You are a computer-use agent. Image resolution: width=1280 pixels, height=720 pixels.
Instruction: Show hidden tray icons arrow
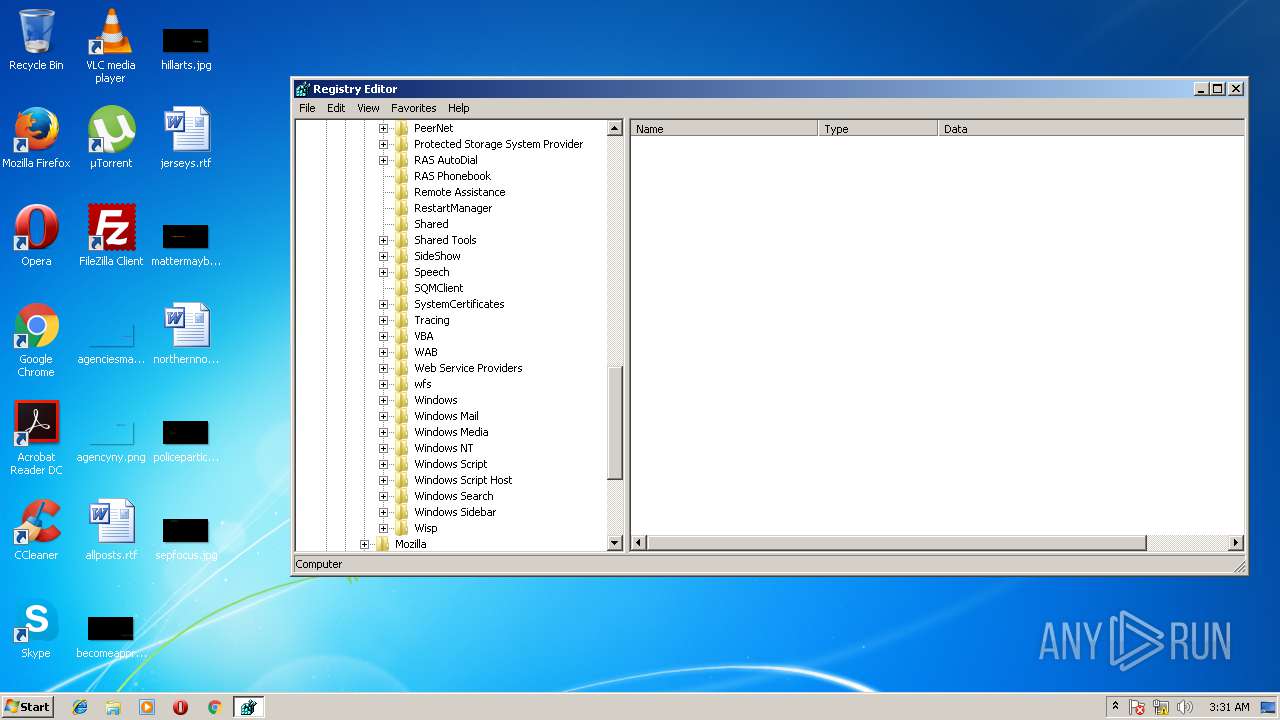click(x=1115, y=707)
